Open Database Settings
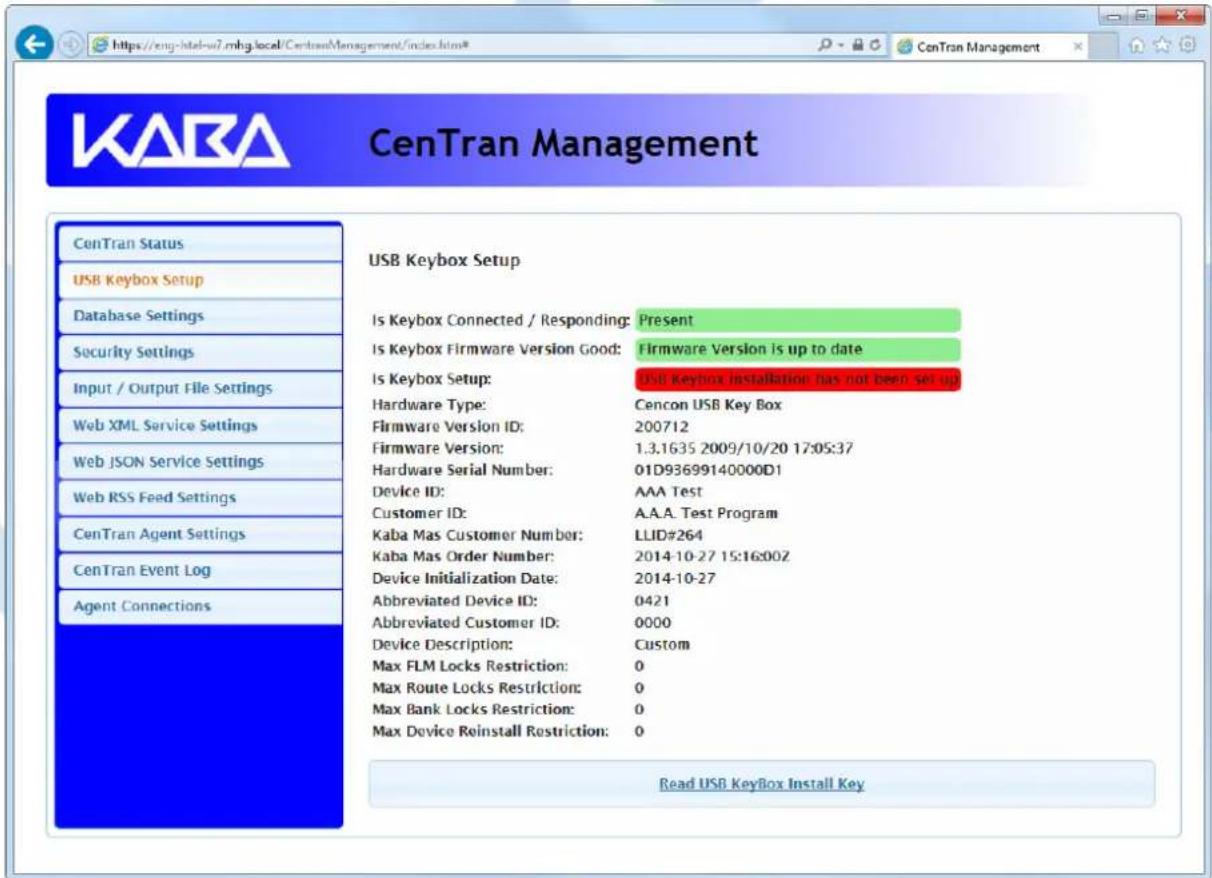This screenshot has width=1212, height=878. coord(200,316)
